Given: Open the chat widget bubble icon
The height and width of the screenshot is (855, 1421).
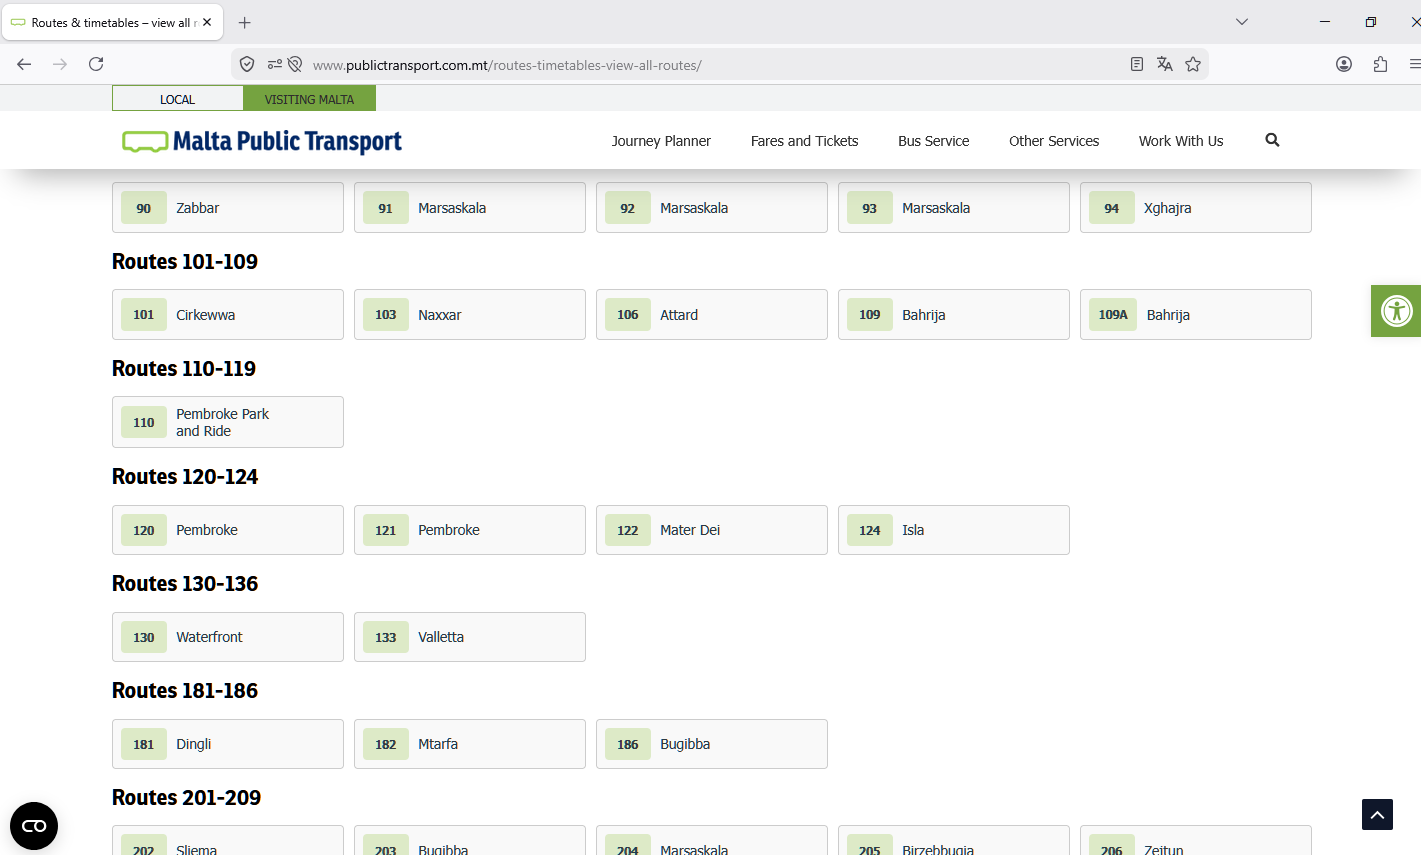Looking at the screenshot, I should click(x=34, y=826).
